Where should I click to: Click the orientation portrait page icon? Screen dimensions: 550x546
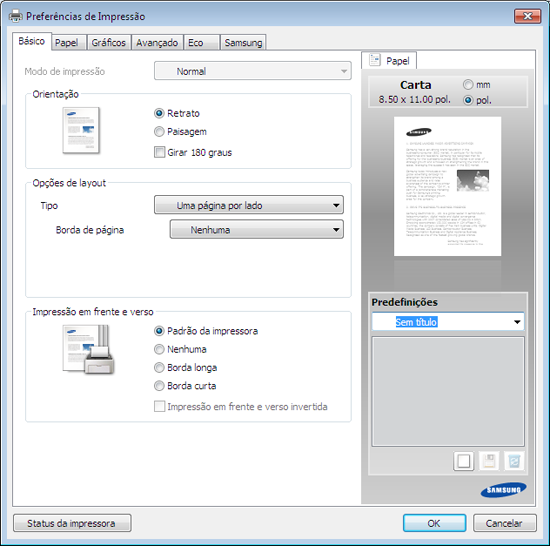pyautogui.click(x=81, y=130)
